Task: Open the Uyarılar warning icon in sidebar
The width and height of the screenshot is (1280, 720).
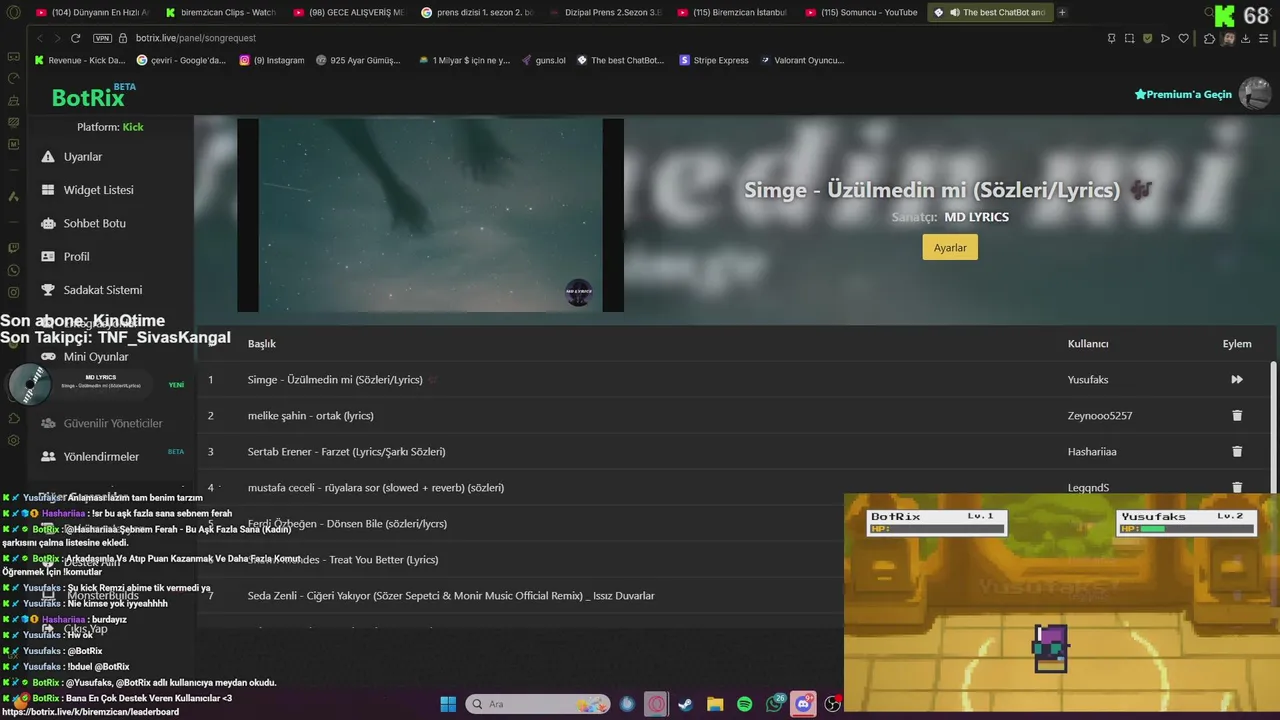Action: point(48,157)
